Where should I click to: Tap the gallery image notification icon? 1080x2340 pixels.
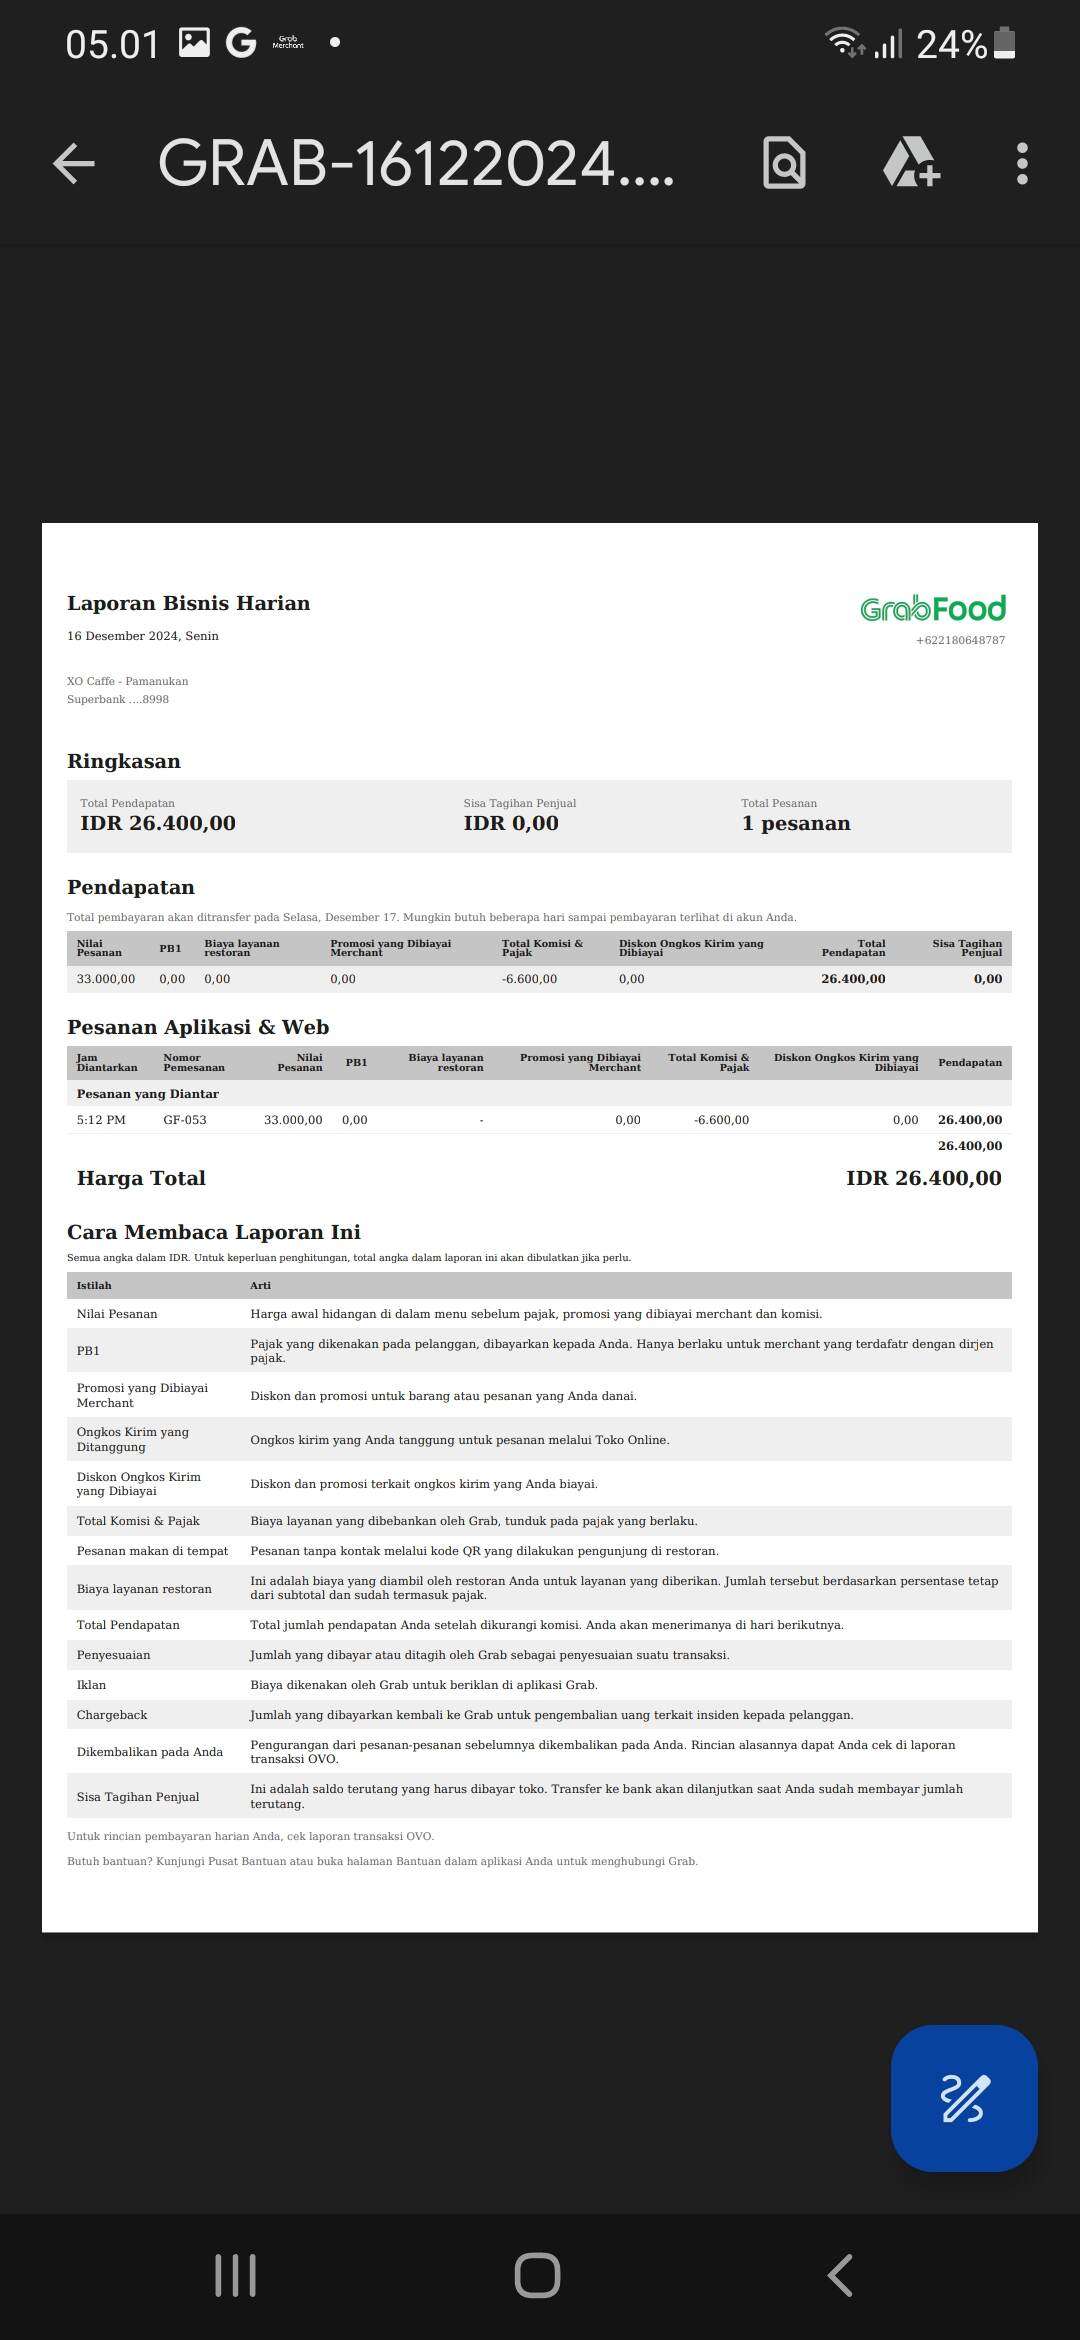[194, 42]
